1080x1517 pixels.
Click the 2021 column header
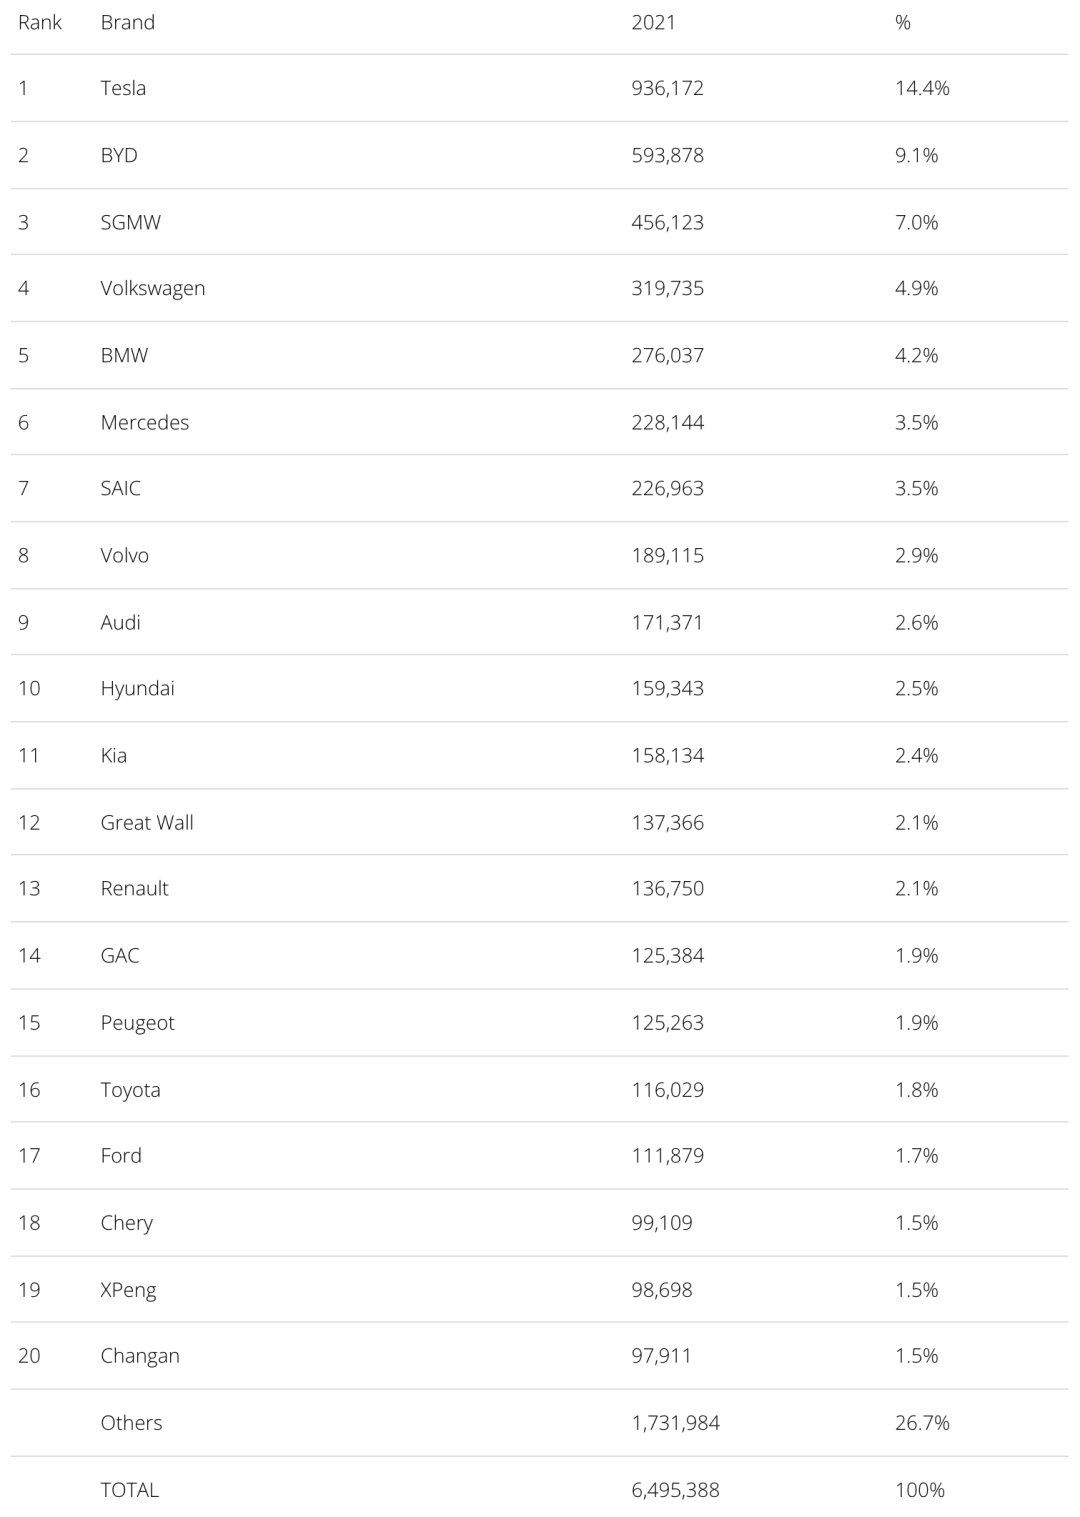[x=653, y=22]
